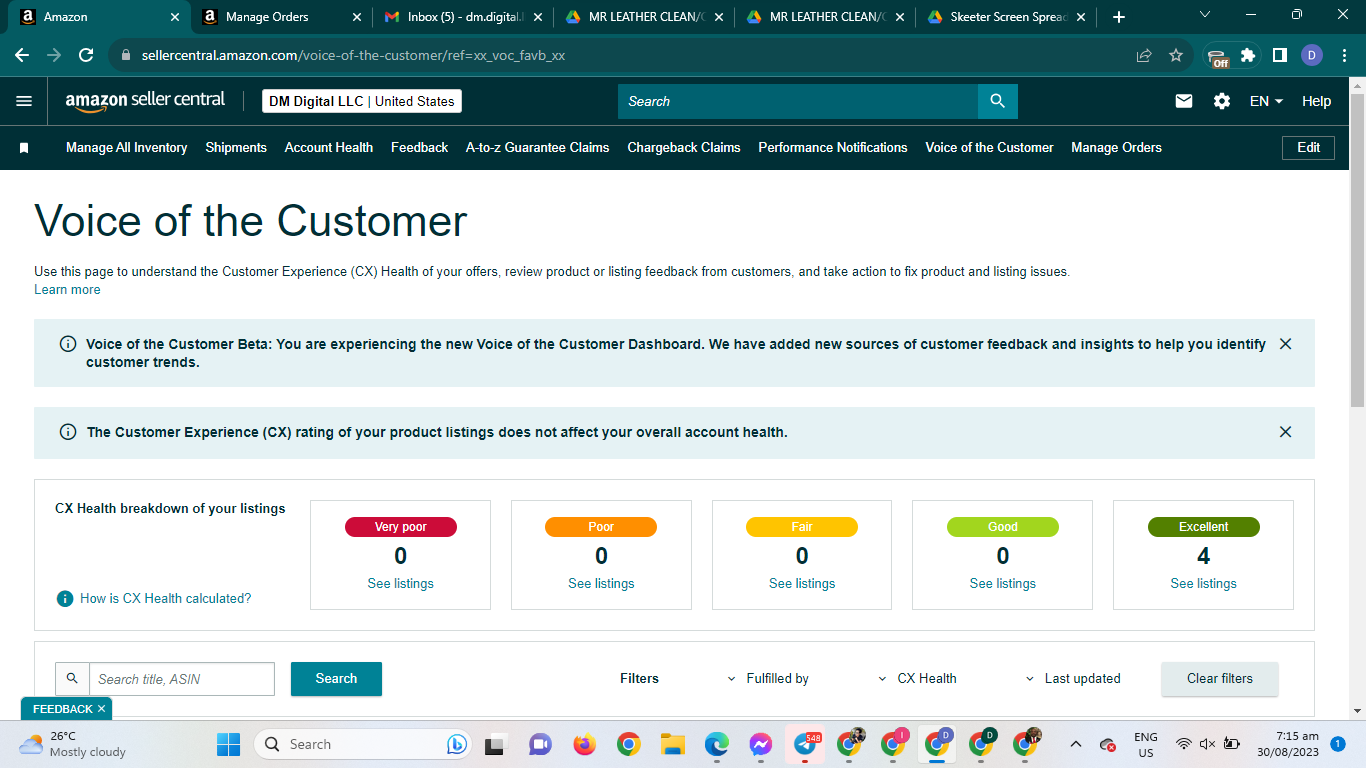Screen dimensions: 1366x768
Task: Bookmark this page with the star icon
Action: point(1176,56)
